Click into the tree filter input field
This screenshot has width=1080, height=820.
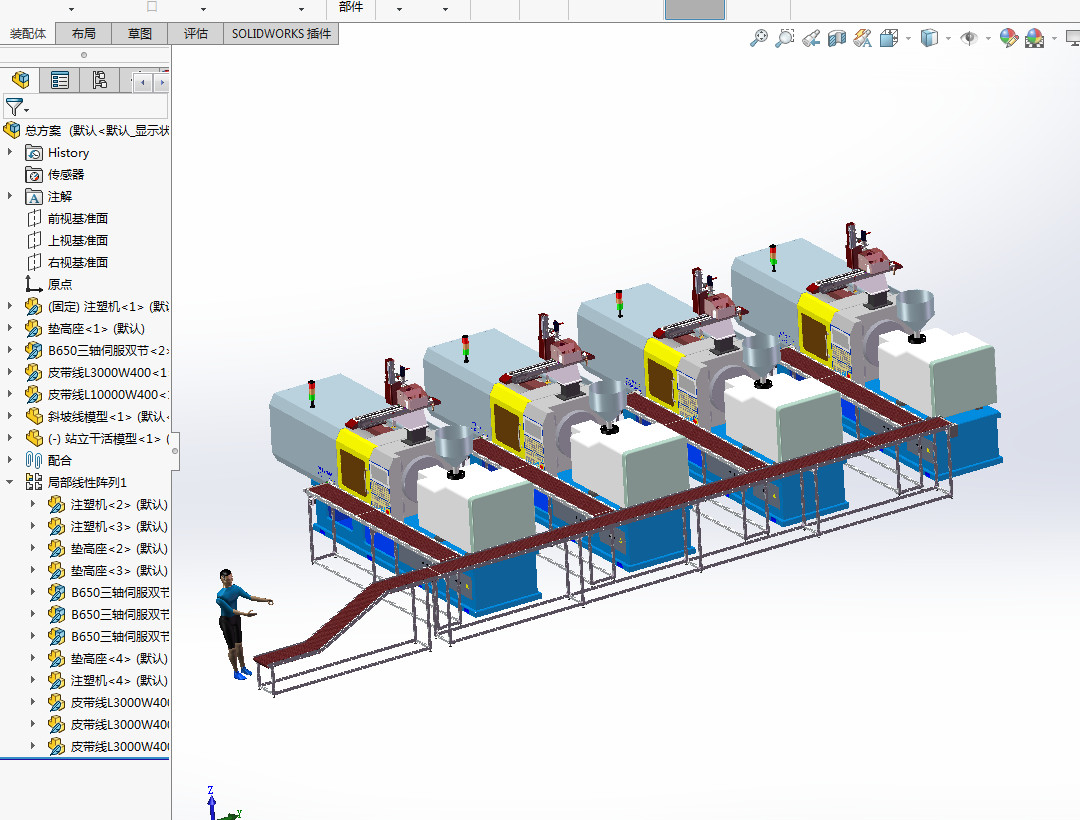98,107
